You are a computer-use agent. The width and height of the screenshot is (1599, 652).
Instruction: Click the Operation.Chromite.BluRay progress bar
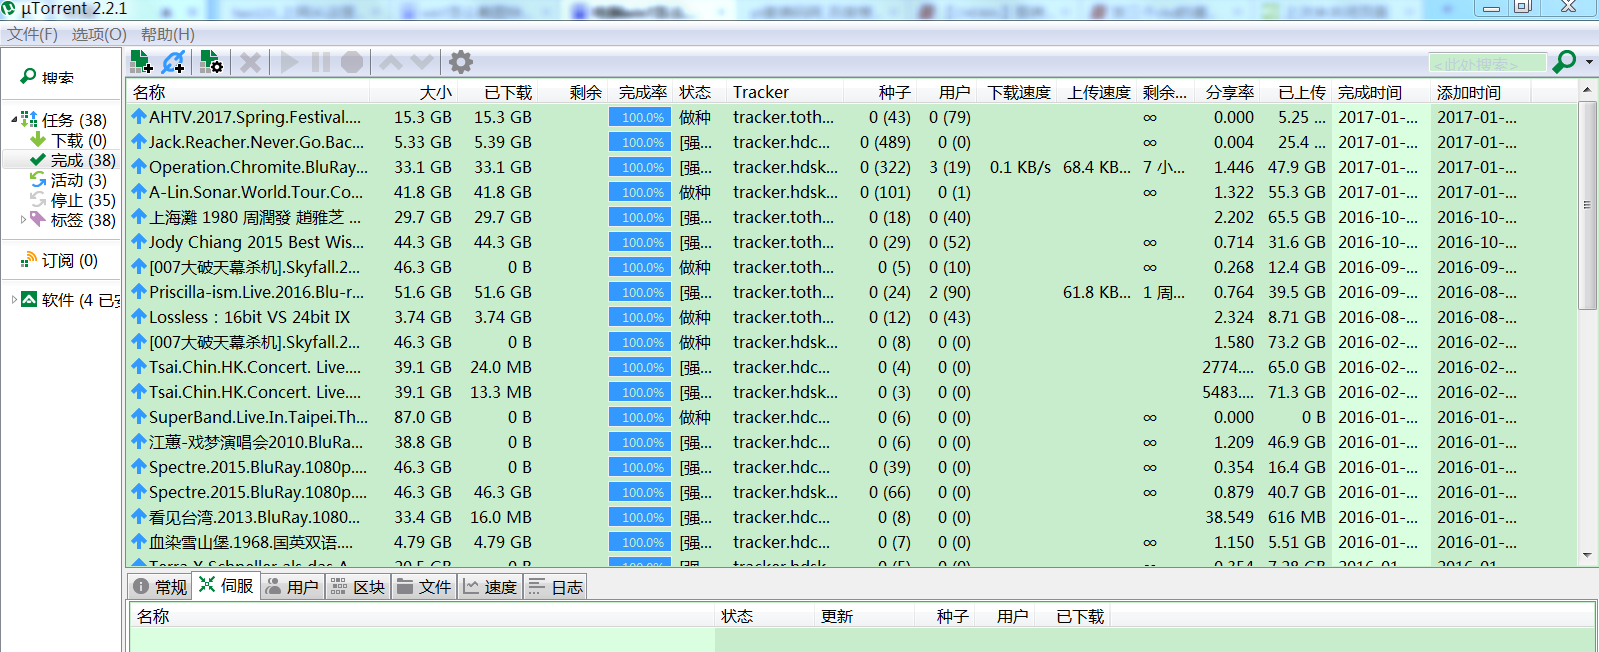[640, 167]
